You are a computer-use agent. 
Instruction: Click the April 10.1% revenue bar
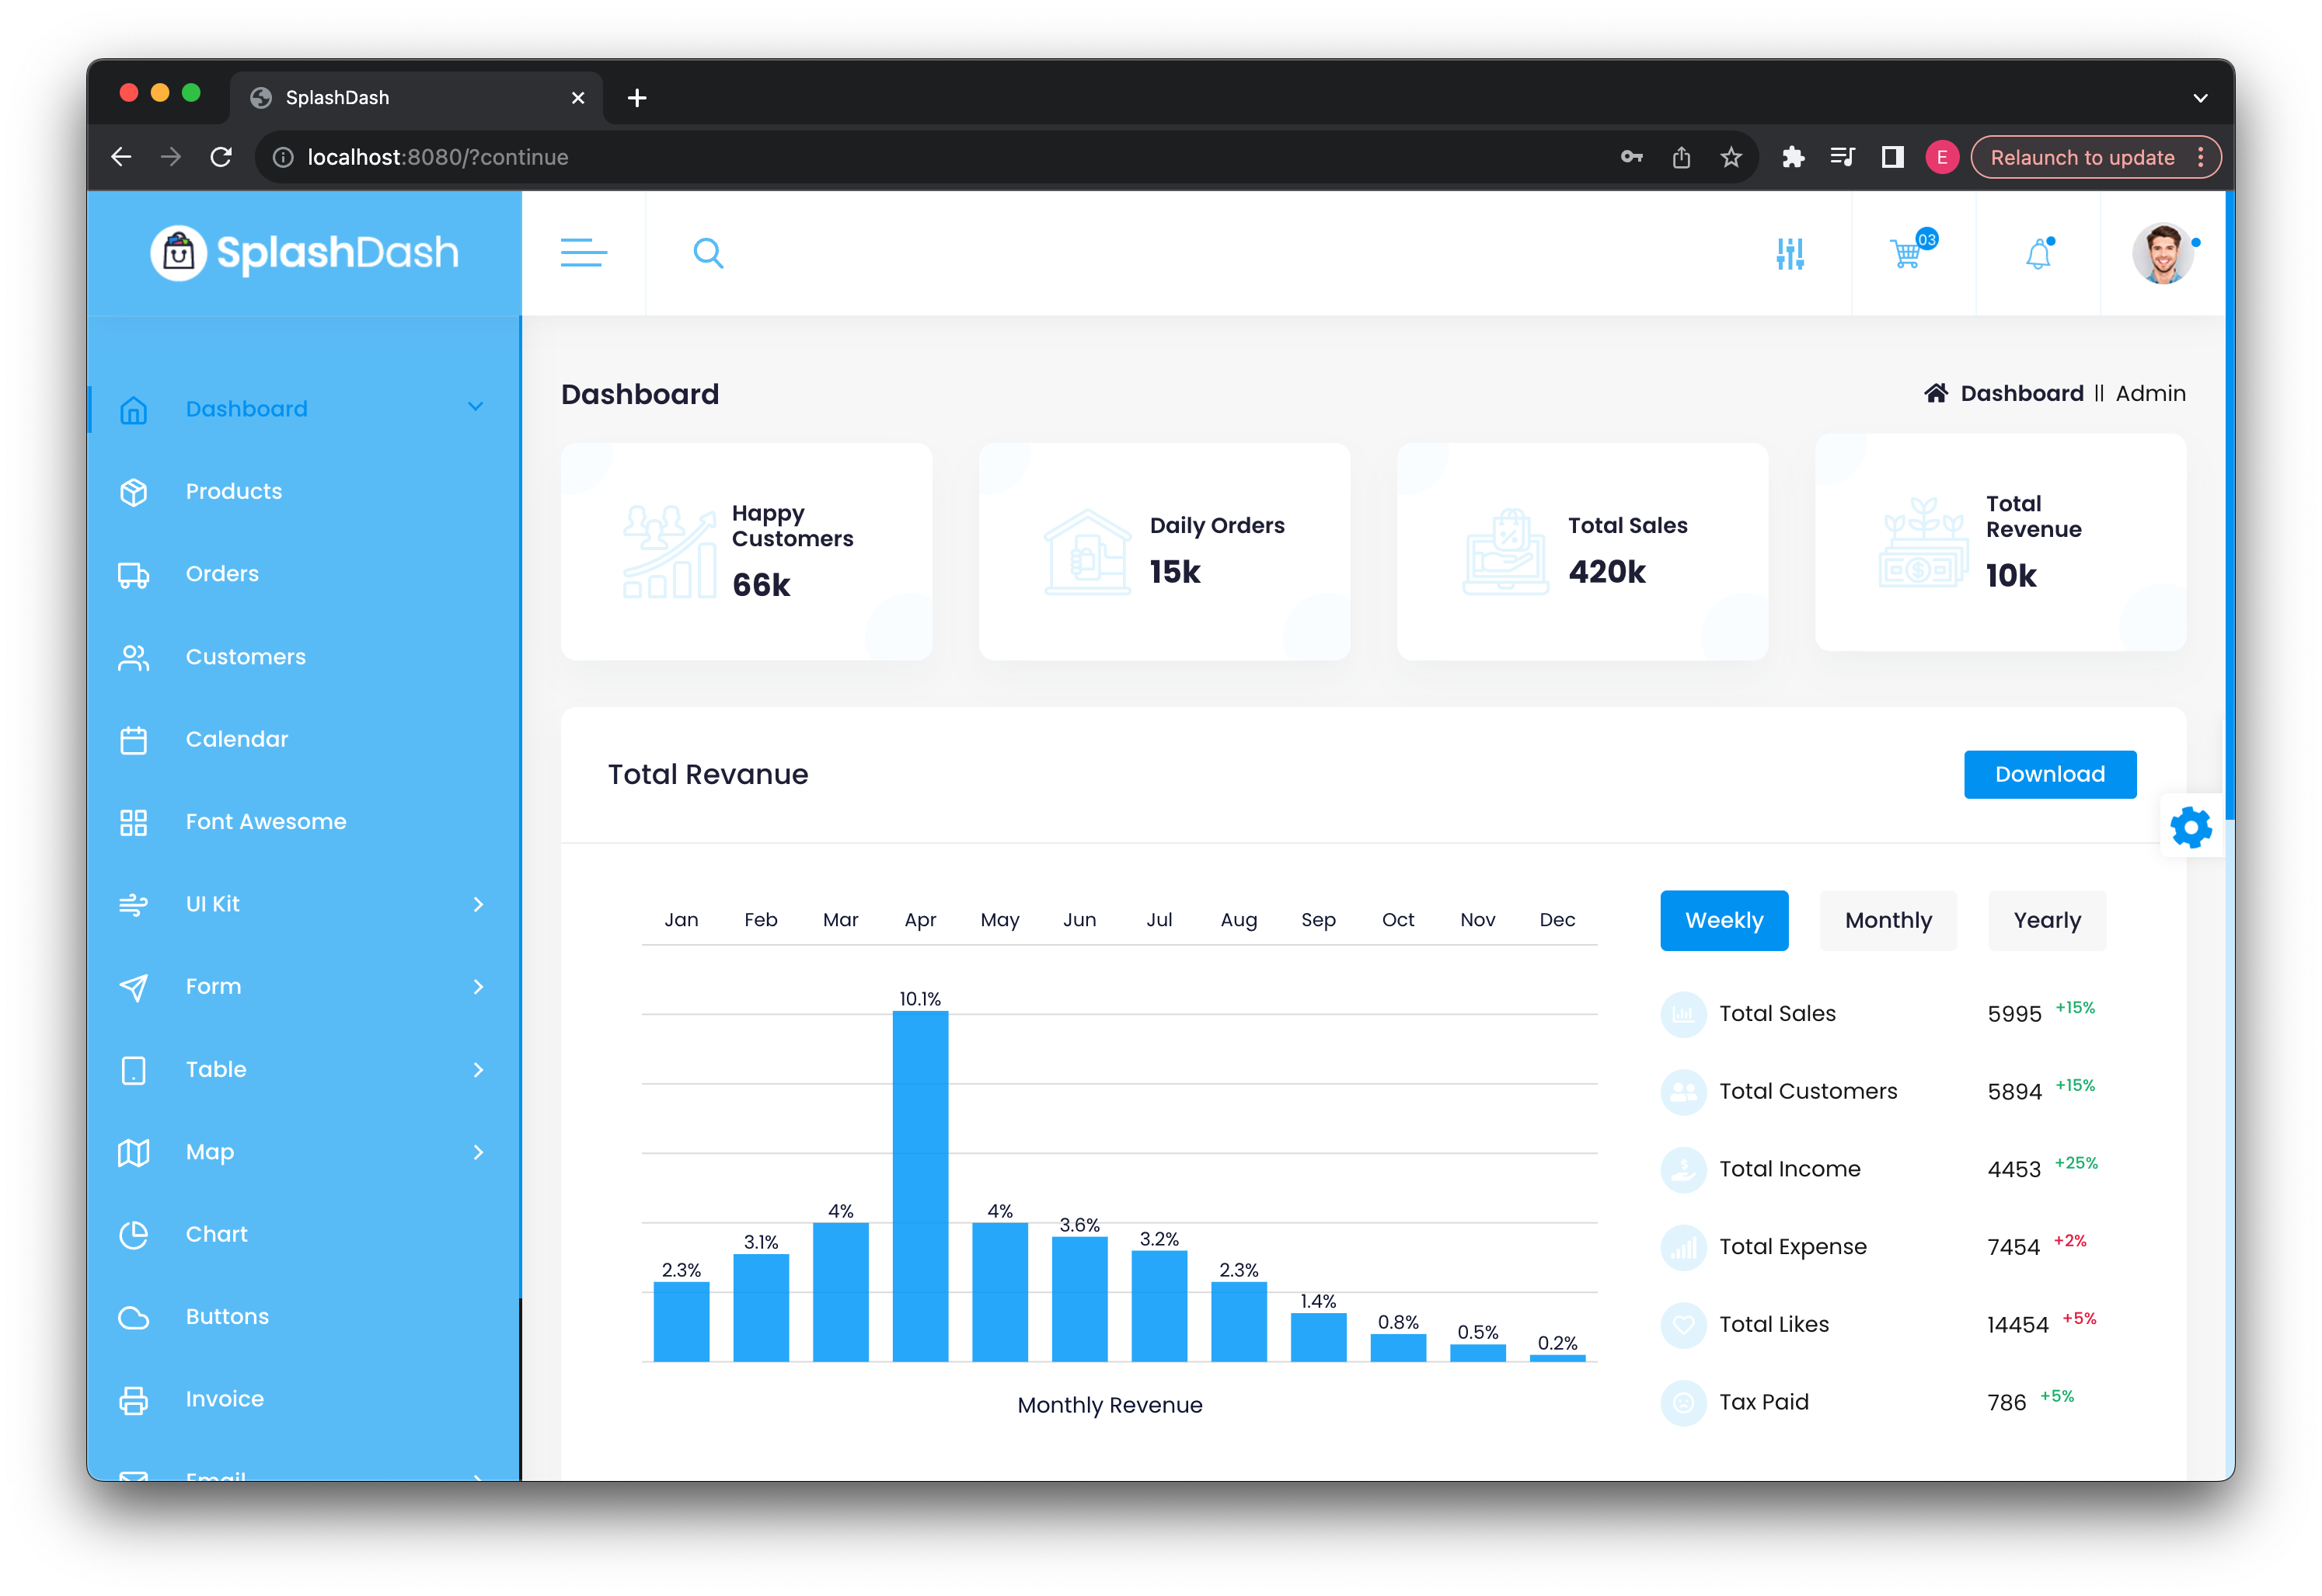tap(919, 1186)
